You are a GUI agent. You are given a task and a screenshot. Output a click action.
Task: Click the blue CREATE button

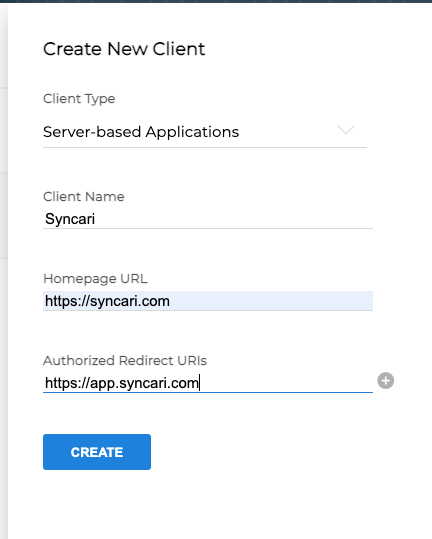pos(97,452)
